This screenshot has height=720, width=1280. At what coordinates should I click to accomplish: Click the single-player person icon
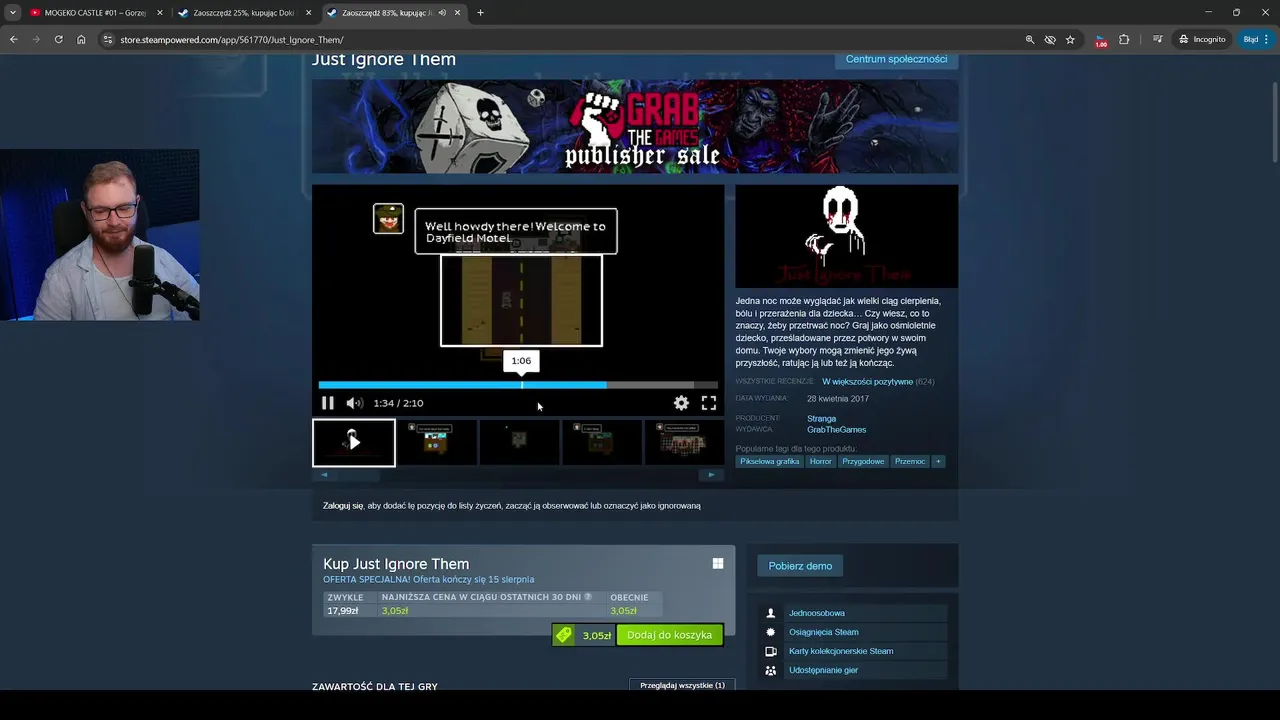point(770,613)
